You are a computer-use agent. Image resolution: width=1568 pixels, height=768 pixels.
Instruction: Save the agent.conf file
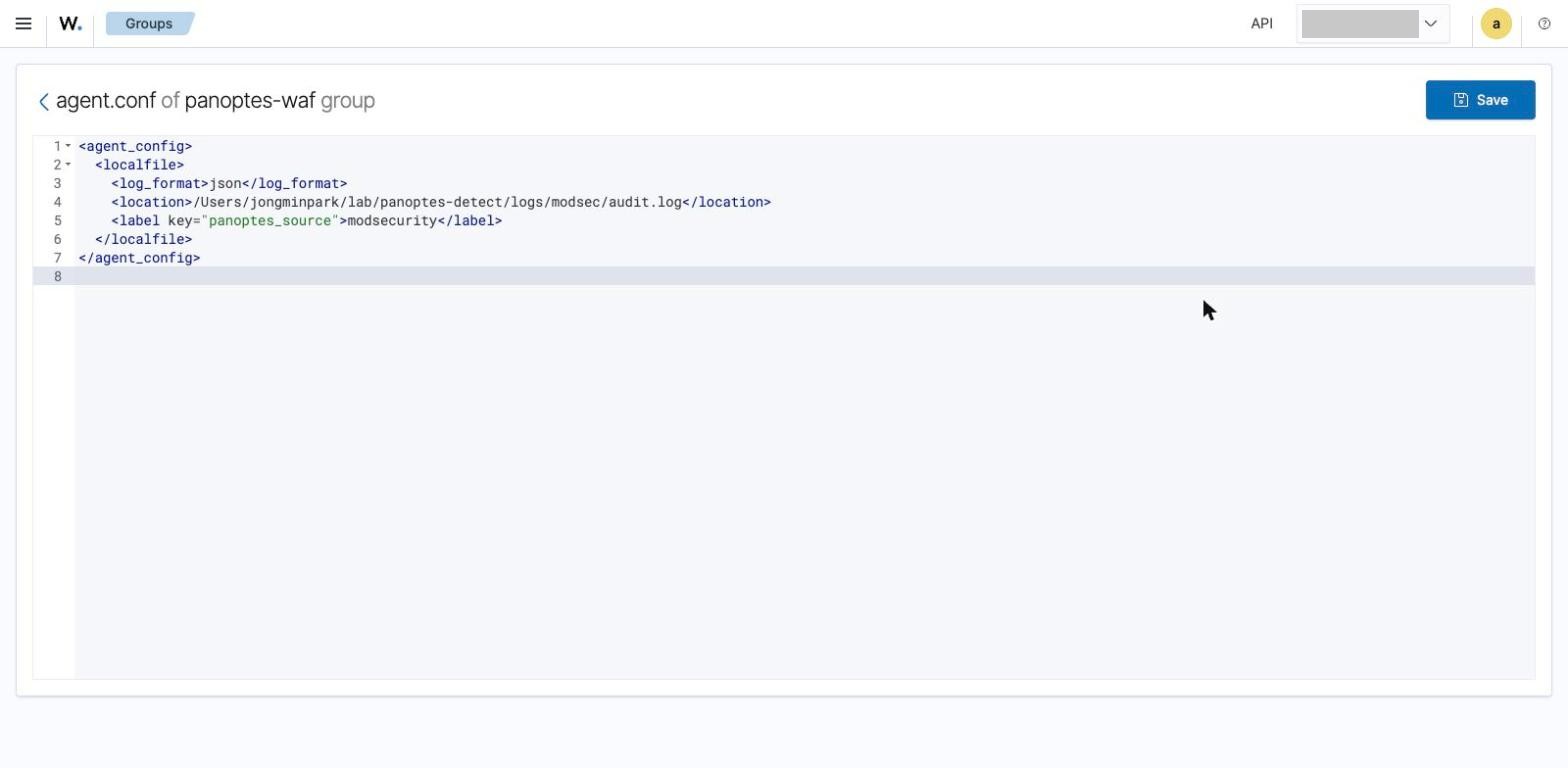[1480, 100]
